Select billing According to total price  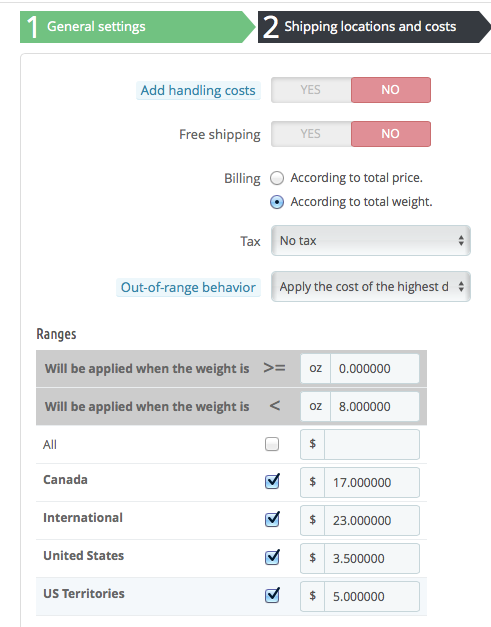(277, 178)
